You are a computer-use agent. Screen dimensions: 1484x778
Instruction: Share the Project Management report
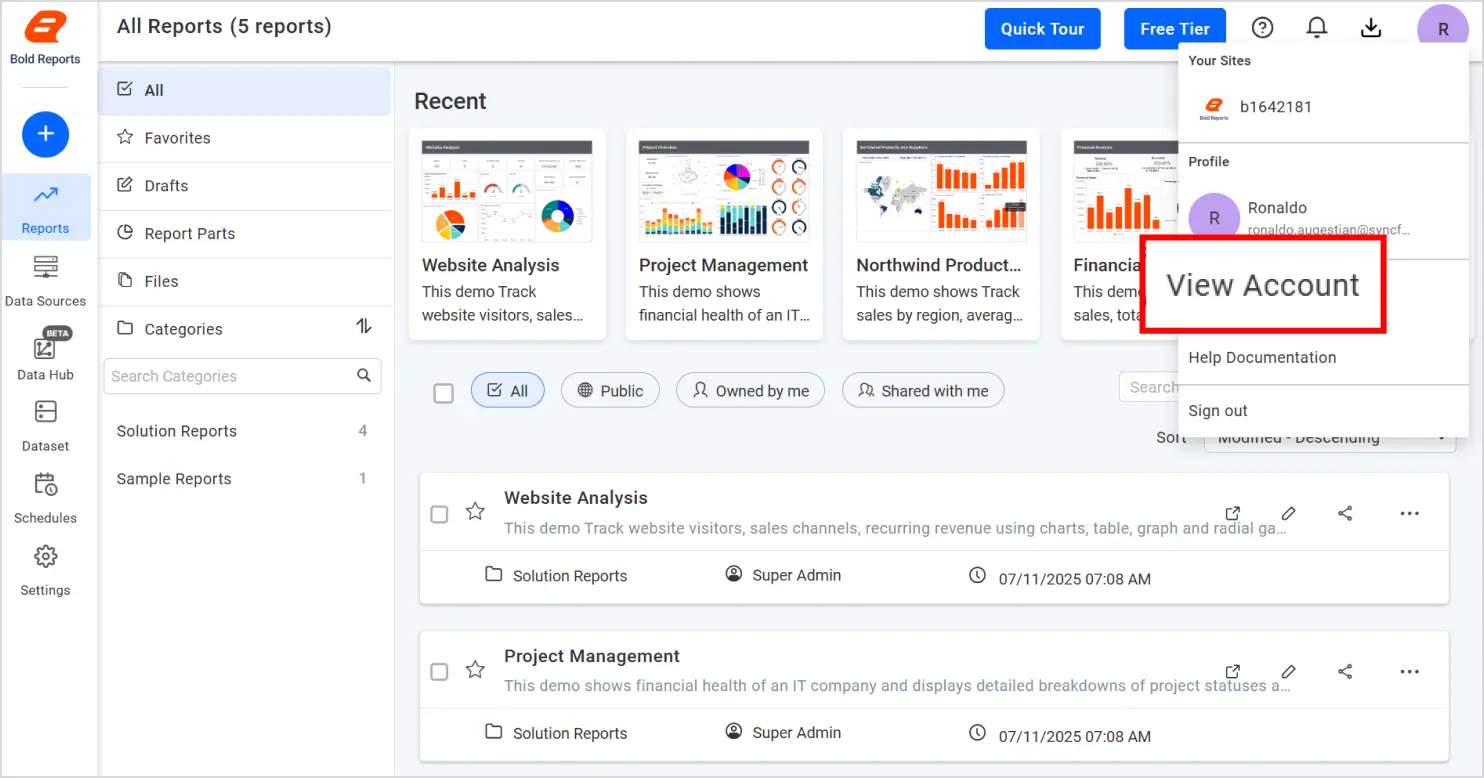pyautogui.click(x=1345, y=671)
